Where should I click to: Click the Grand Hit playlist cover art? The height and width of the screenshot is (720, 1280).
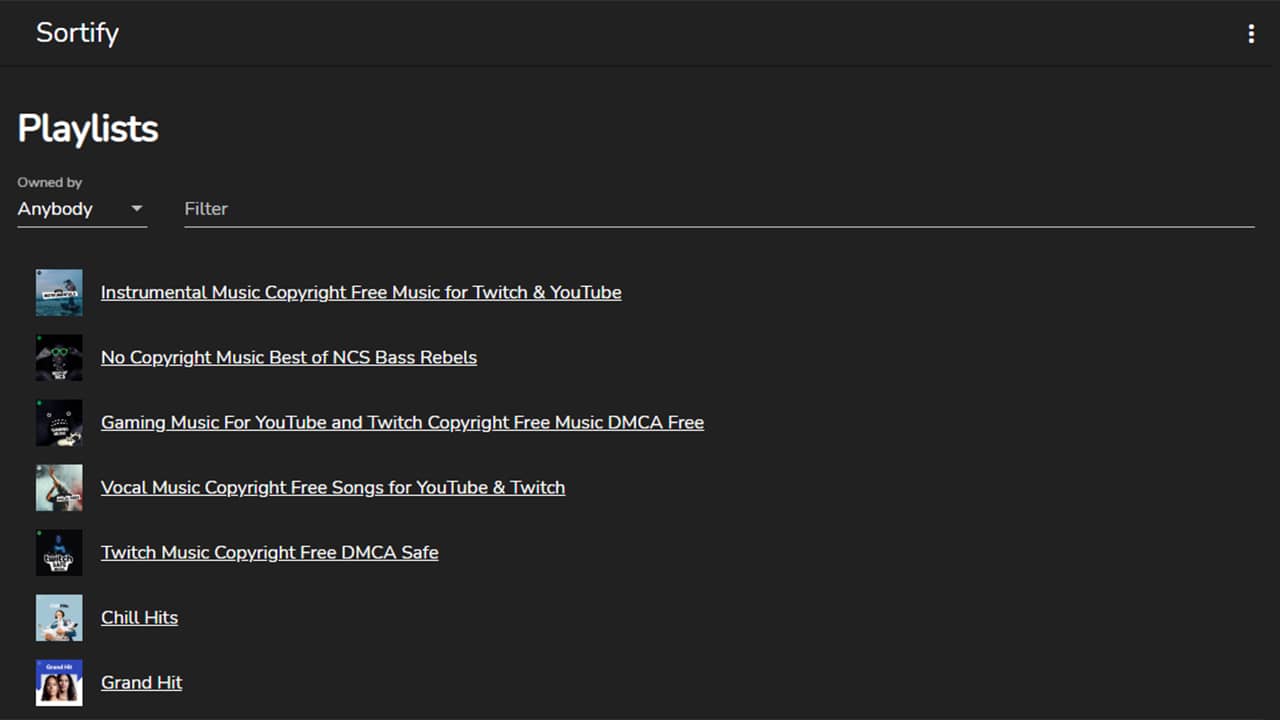[59, 682]
